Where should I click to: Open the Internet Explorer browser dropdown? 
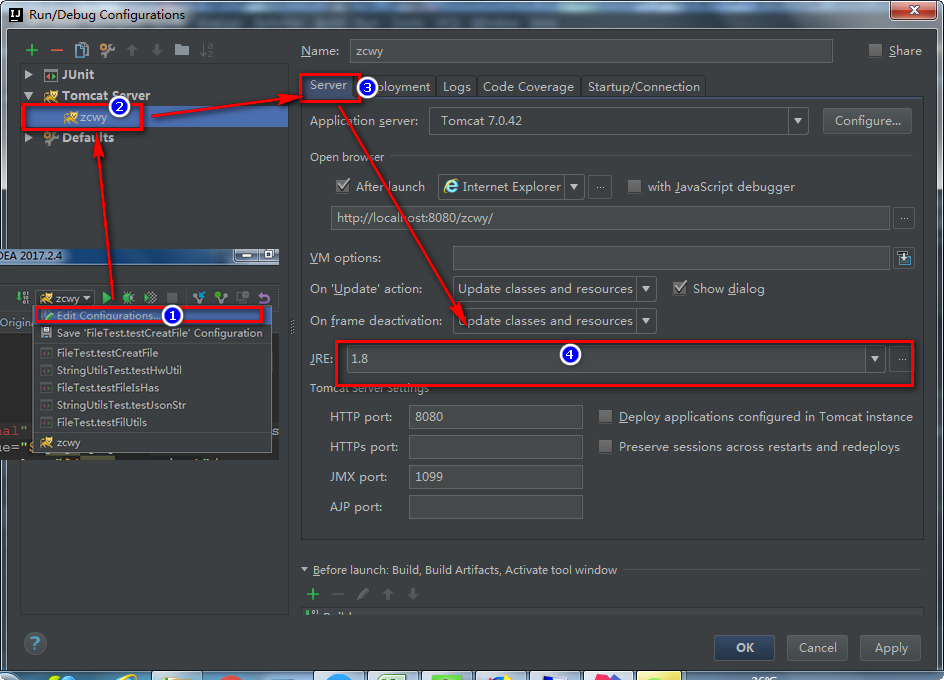coord(574,187)
